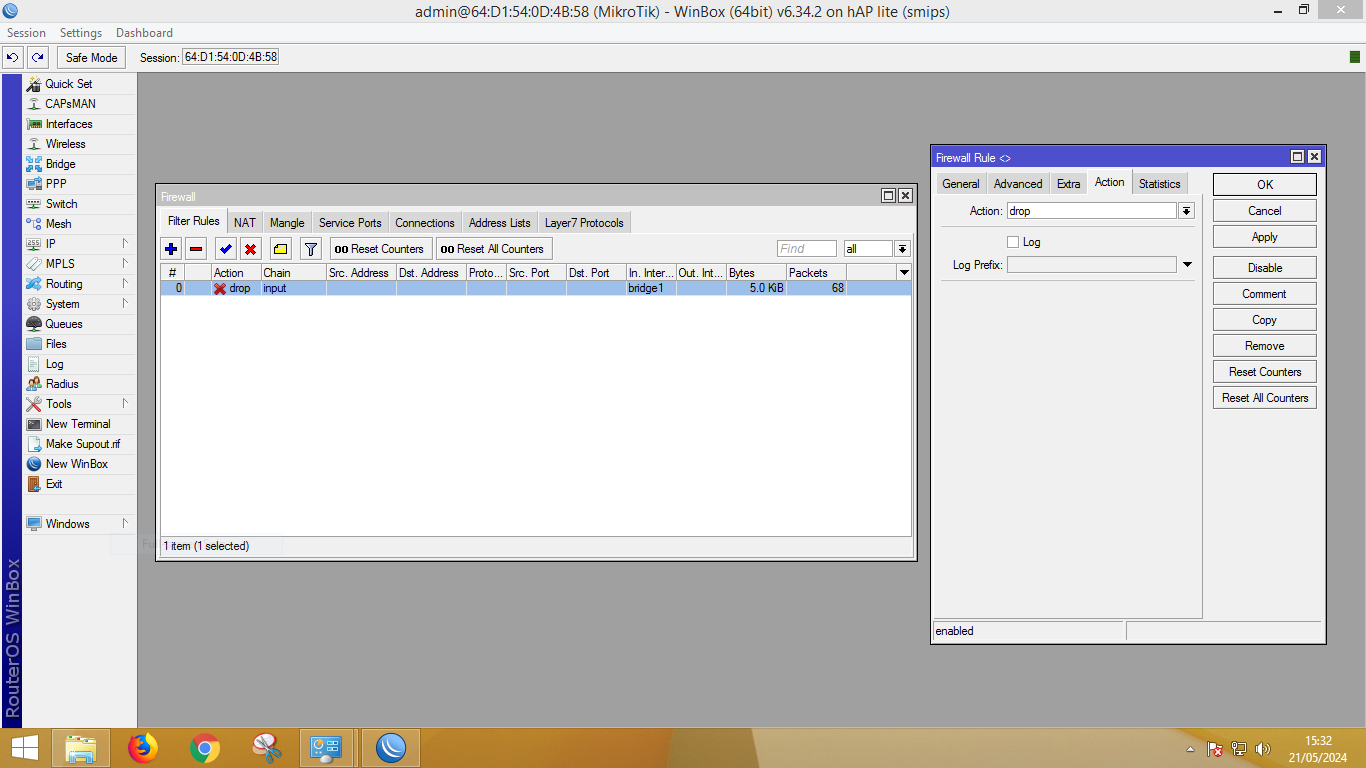Click the red X Disable rule icon
Viewport: 1366px width, 768px height.
pyautogui.click(x=251, y=249)
